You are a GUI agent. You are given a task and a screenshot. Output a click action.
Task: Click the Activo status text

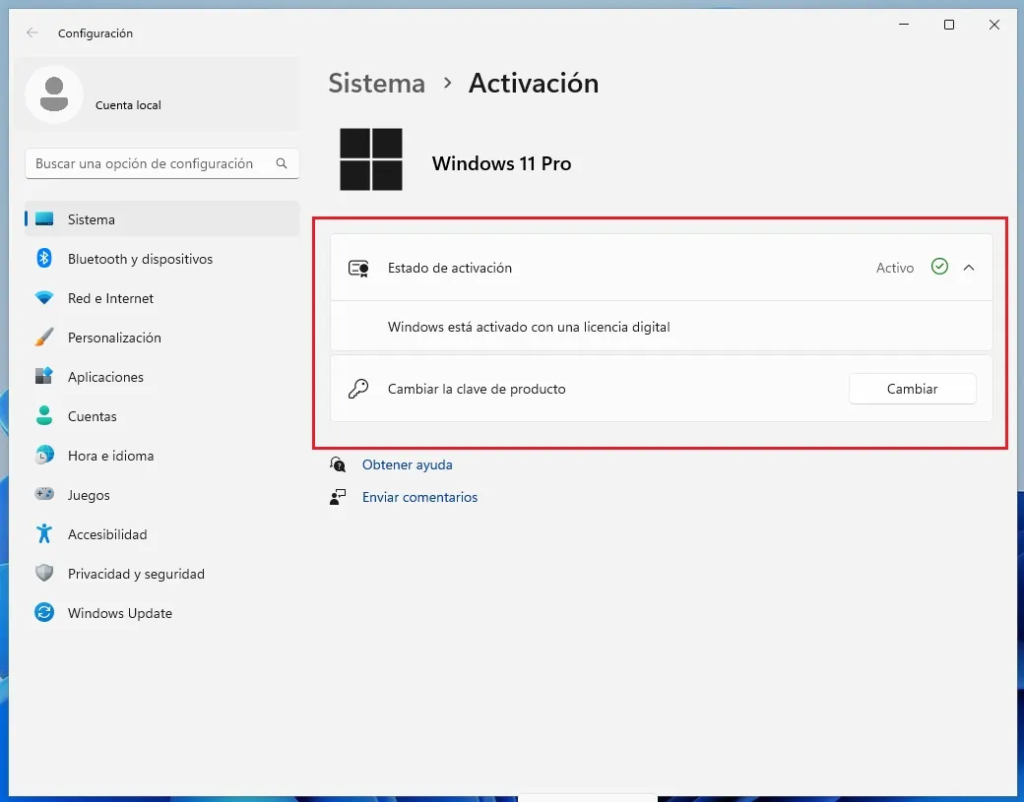(895, 268)
